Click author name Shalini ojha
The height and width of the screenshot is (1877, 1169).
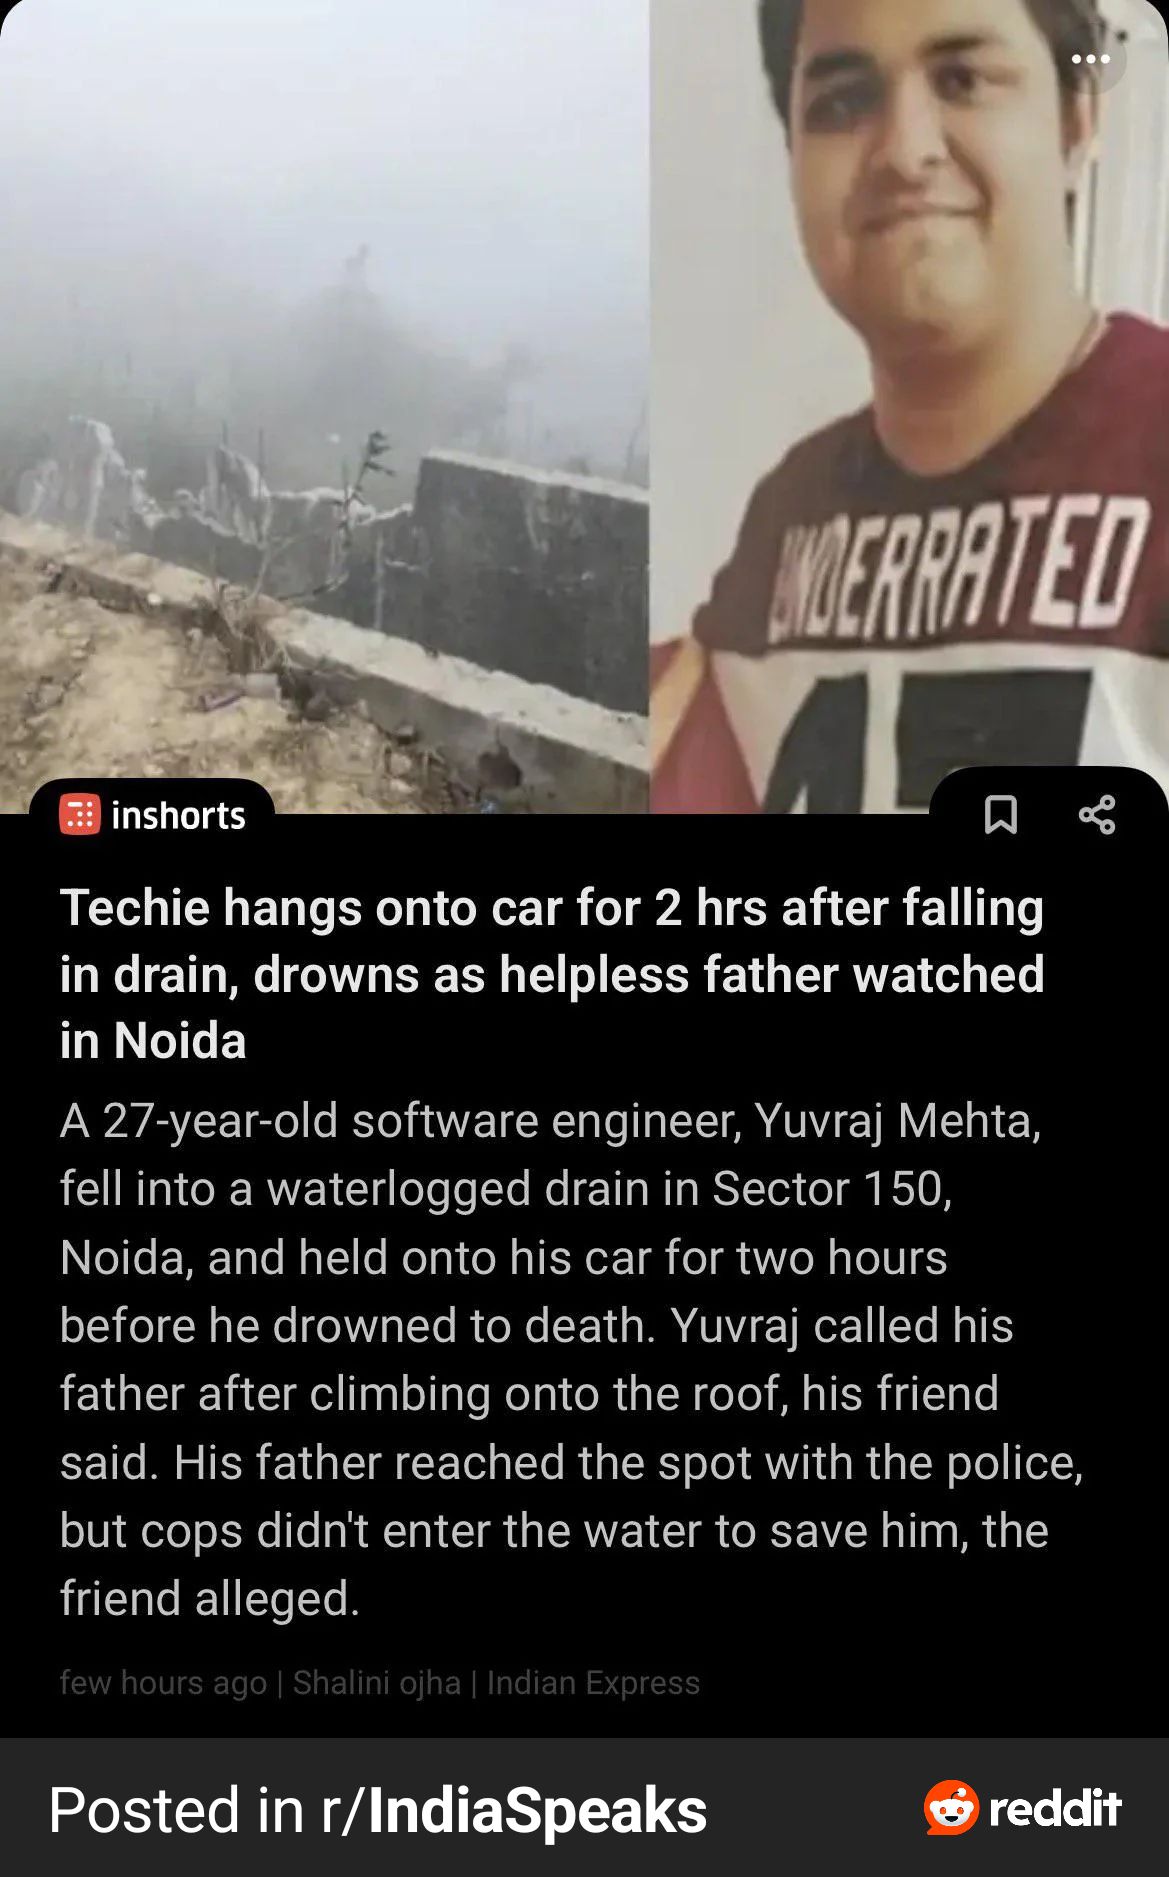pos(377,1682)
